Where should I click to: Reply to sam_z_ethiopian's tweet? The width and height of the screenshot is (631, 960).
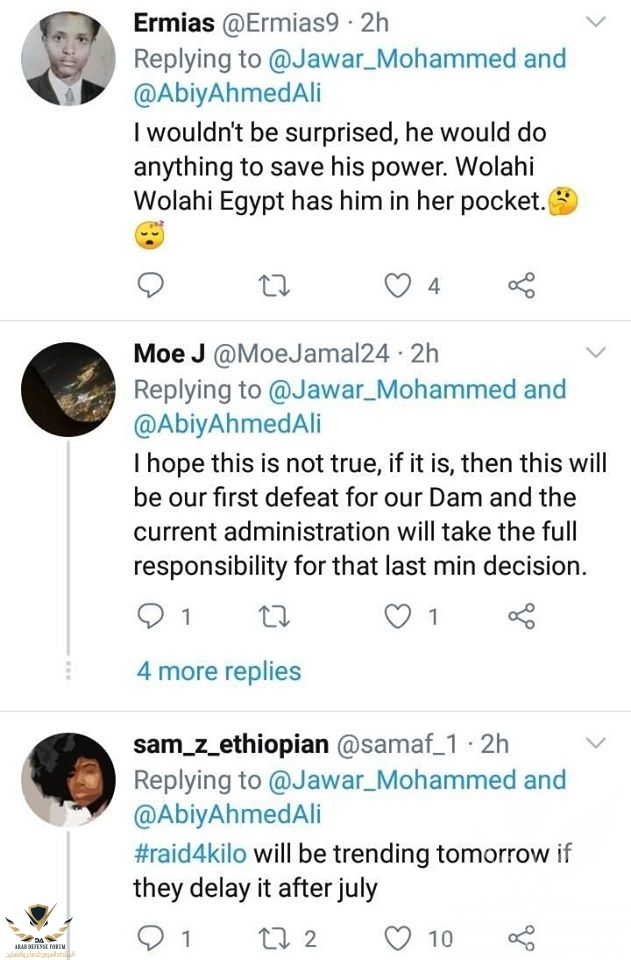pyautogui.click(x=149, y=937)
